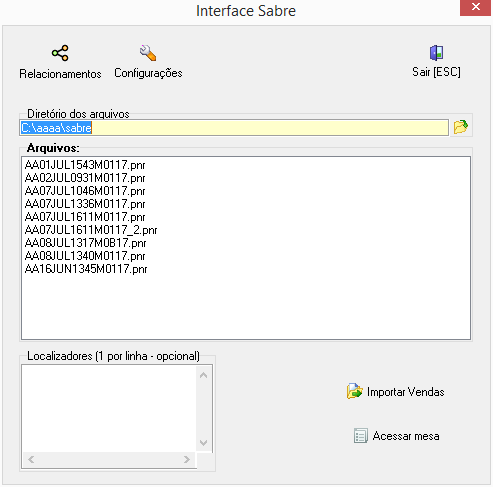Screen dimensions: 493x487
Task: Click Importar Vendas folder icon
Action: coord(355,391)
